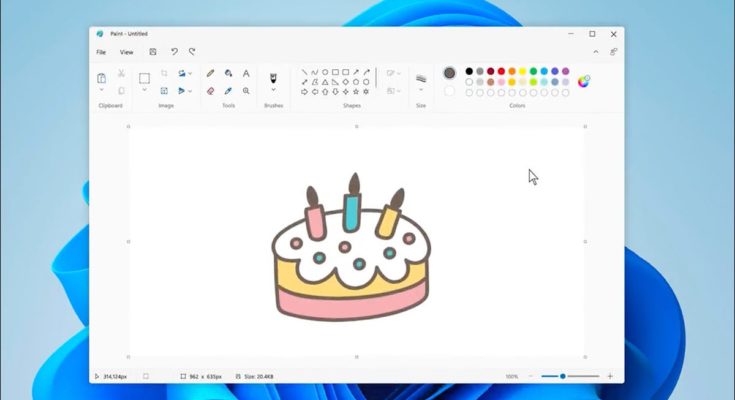The image size is (735, 400).
Task: Open the File menu
Action: pos(101,52)
